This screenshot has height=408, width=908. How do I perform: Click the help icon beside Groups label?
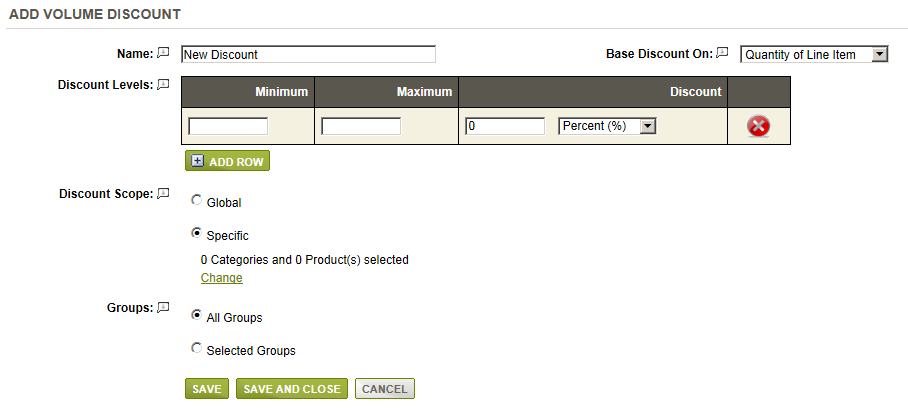point(163,307)
